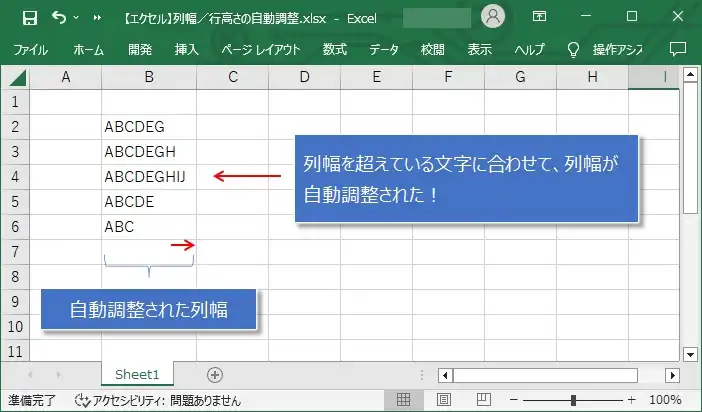Click cell containing ABCDEGH

pyautogui.click(x=149, y=152)
